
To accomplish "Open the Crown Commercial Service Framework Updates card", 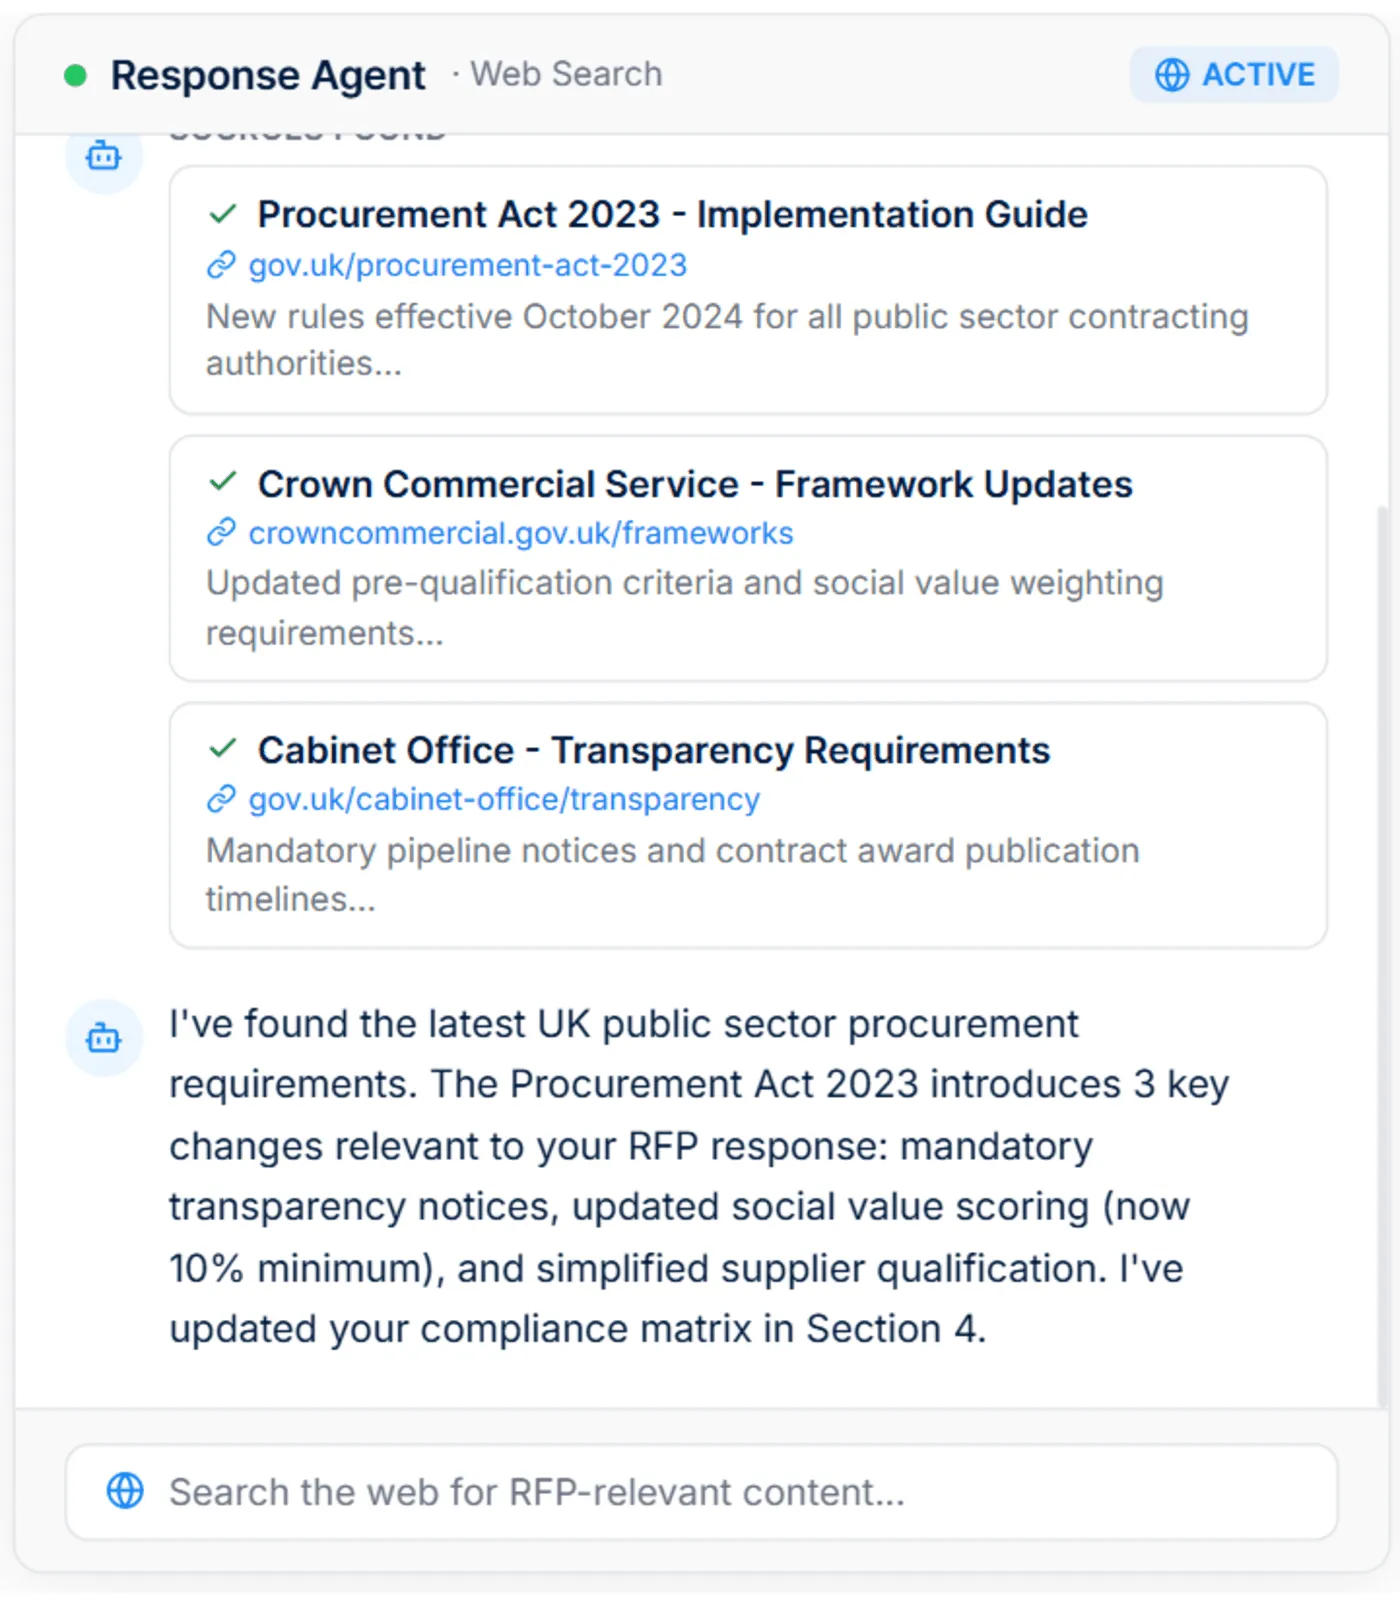I will click(748, 558).
